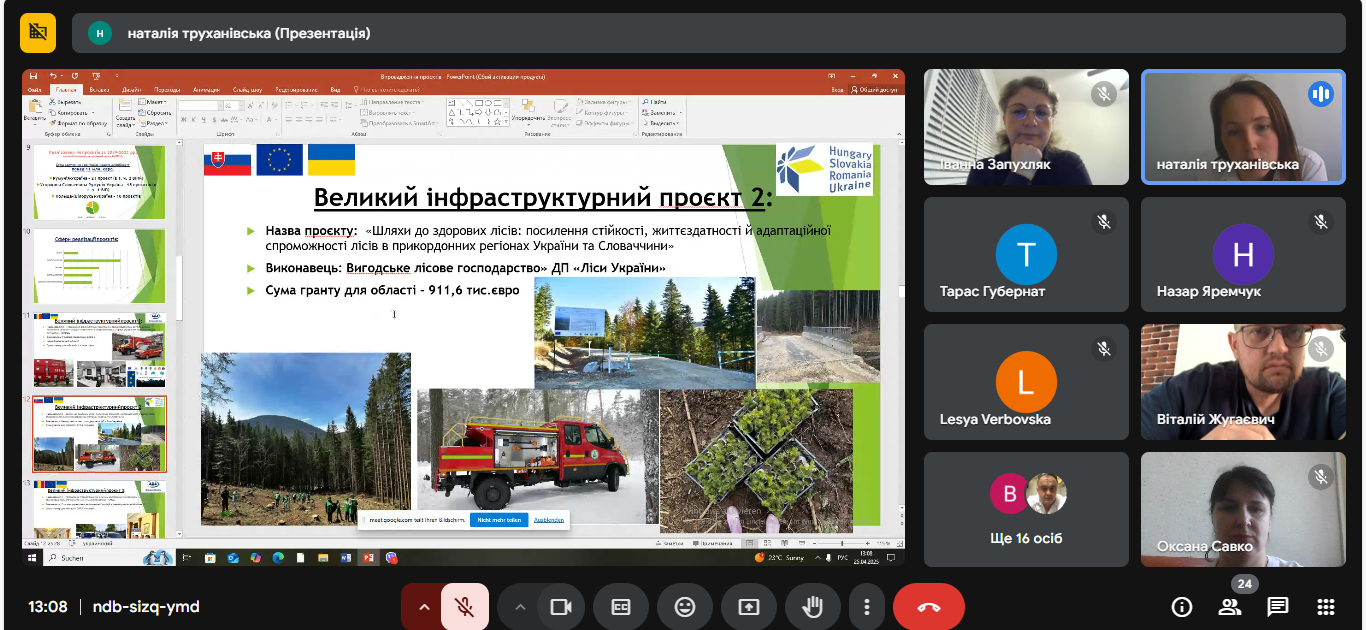Click the Создать слайд button
This screenshot has width=1366, height=630.
[x=126, y=113]
